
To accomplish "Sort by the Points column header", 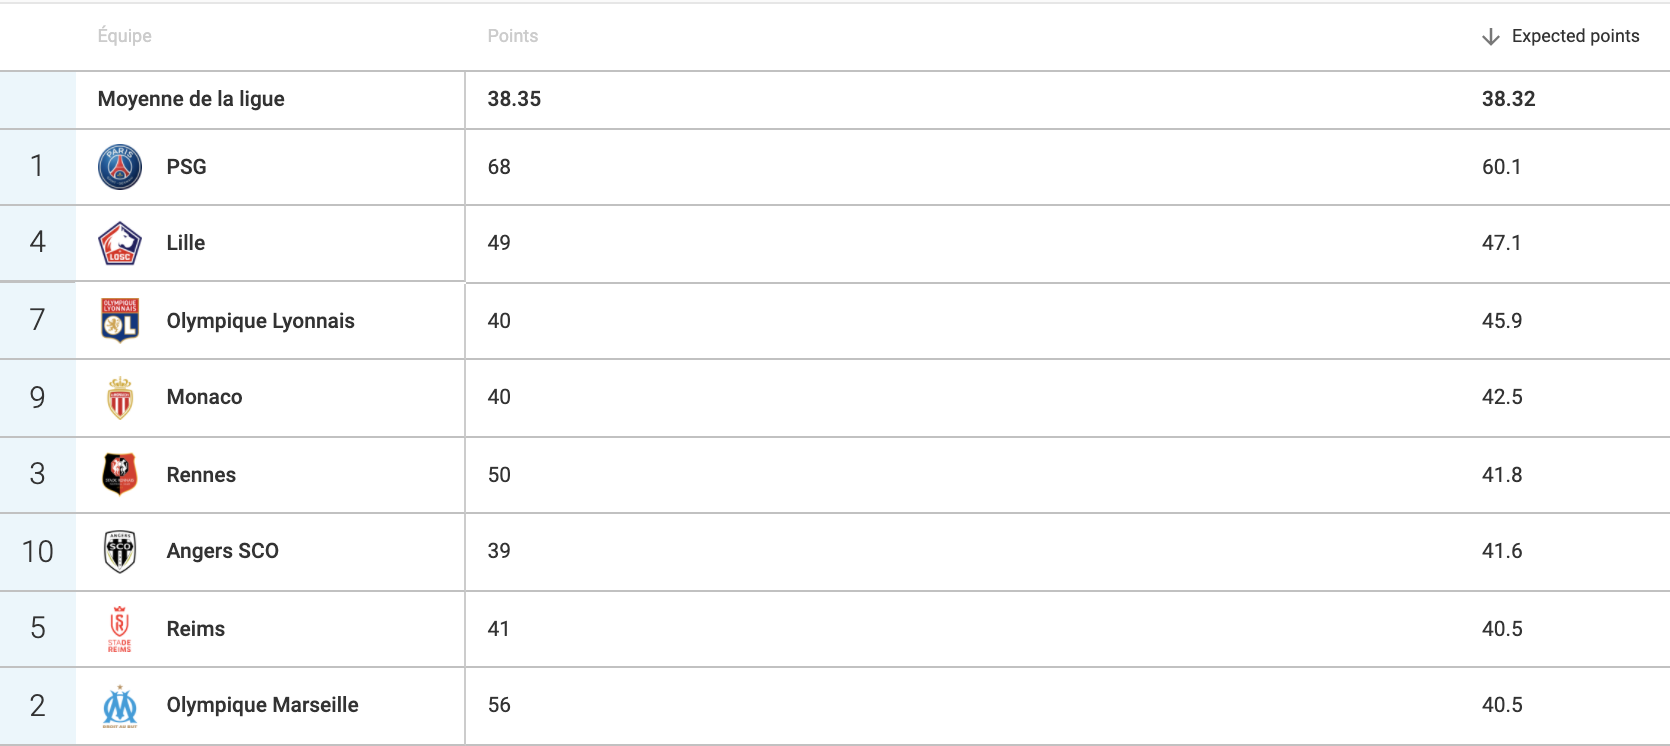I will pos(513,36).
